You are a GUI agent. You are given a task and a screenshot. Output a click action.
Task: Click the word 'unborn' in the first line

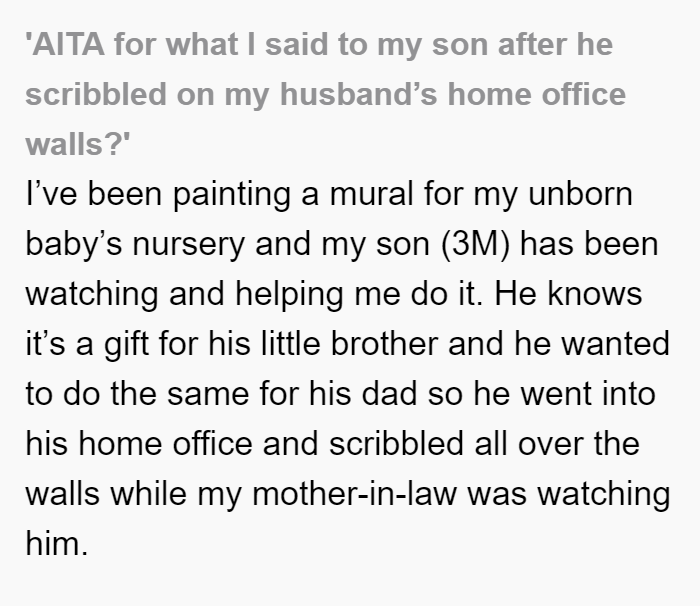point(580,194)
